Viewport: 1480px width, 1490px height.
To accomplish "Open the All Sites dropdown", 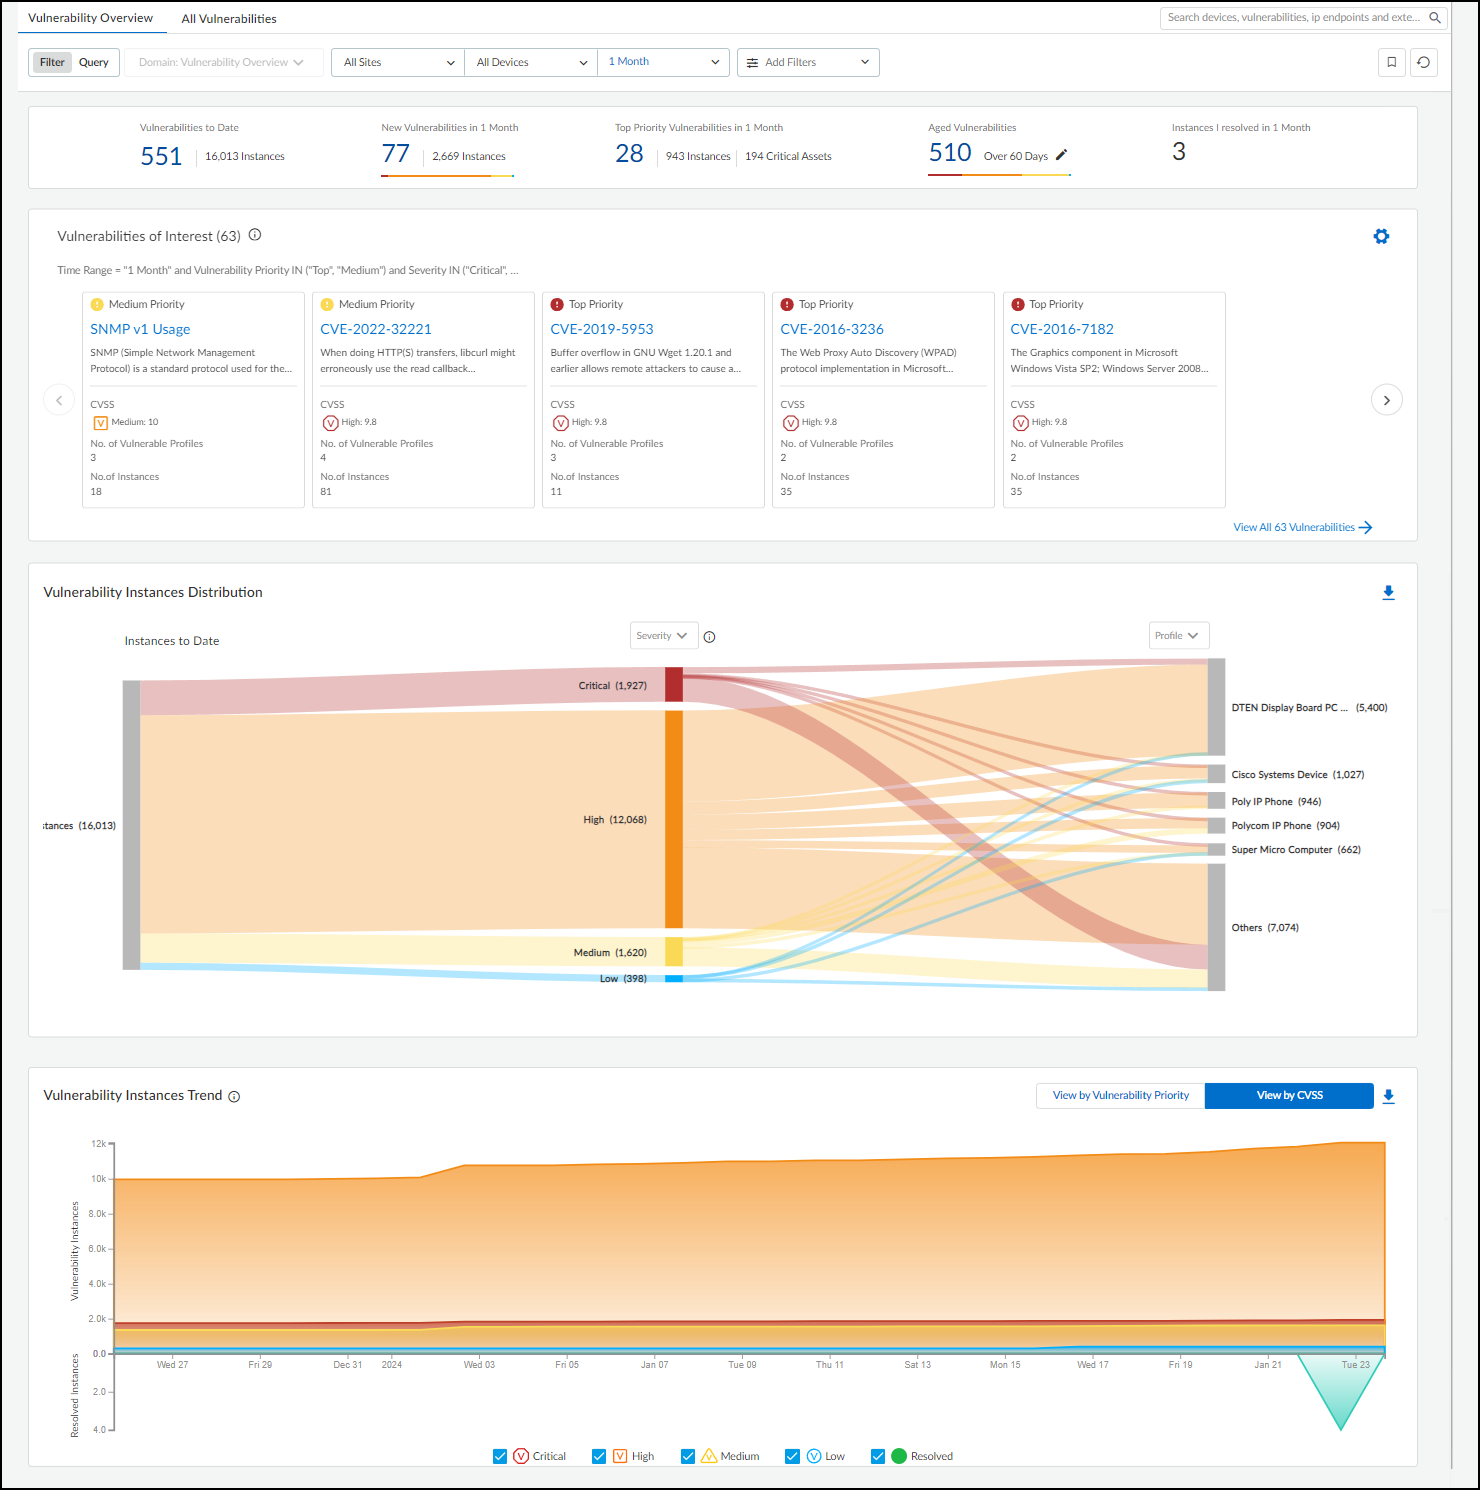I will 398,62.
